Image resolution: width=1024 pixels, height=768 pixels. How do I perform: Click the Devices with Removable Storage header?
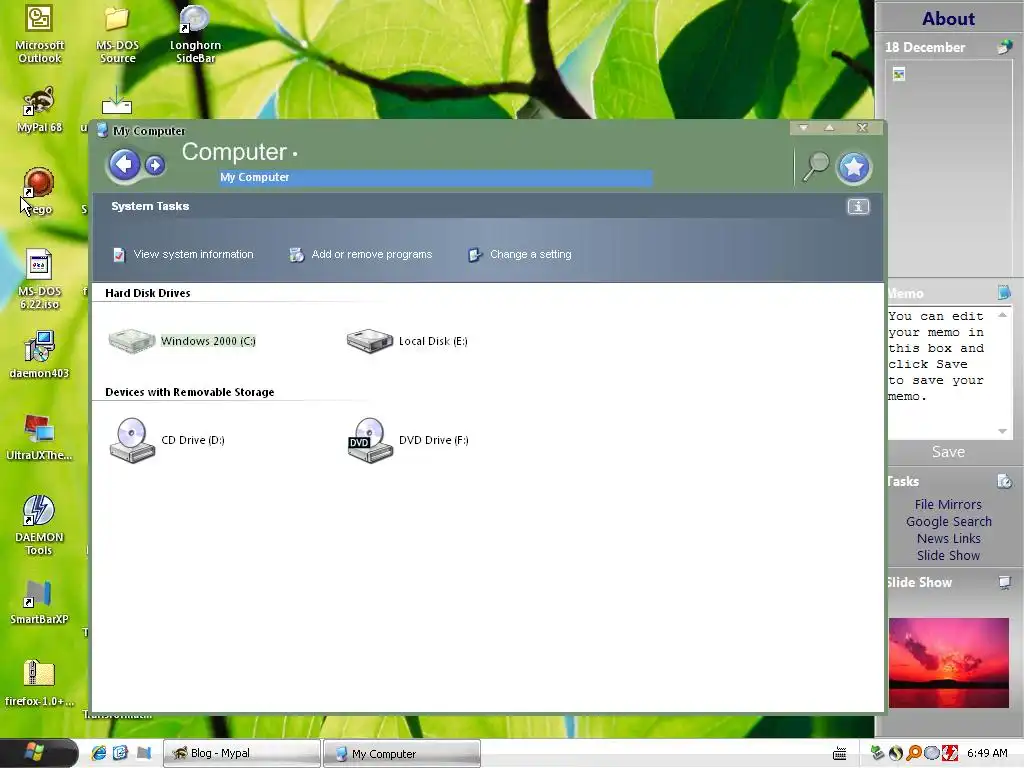pyautogui.click(x=189, y=392)
